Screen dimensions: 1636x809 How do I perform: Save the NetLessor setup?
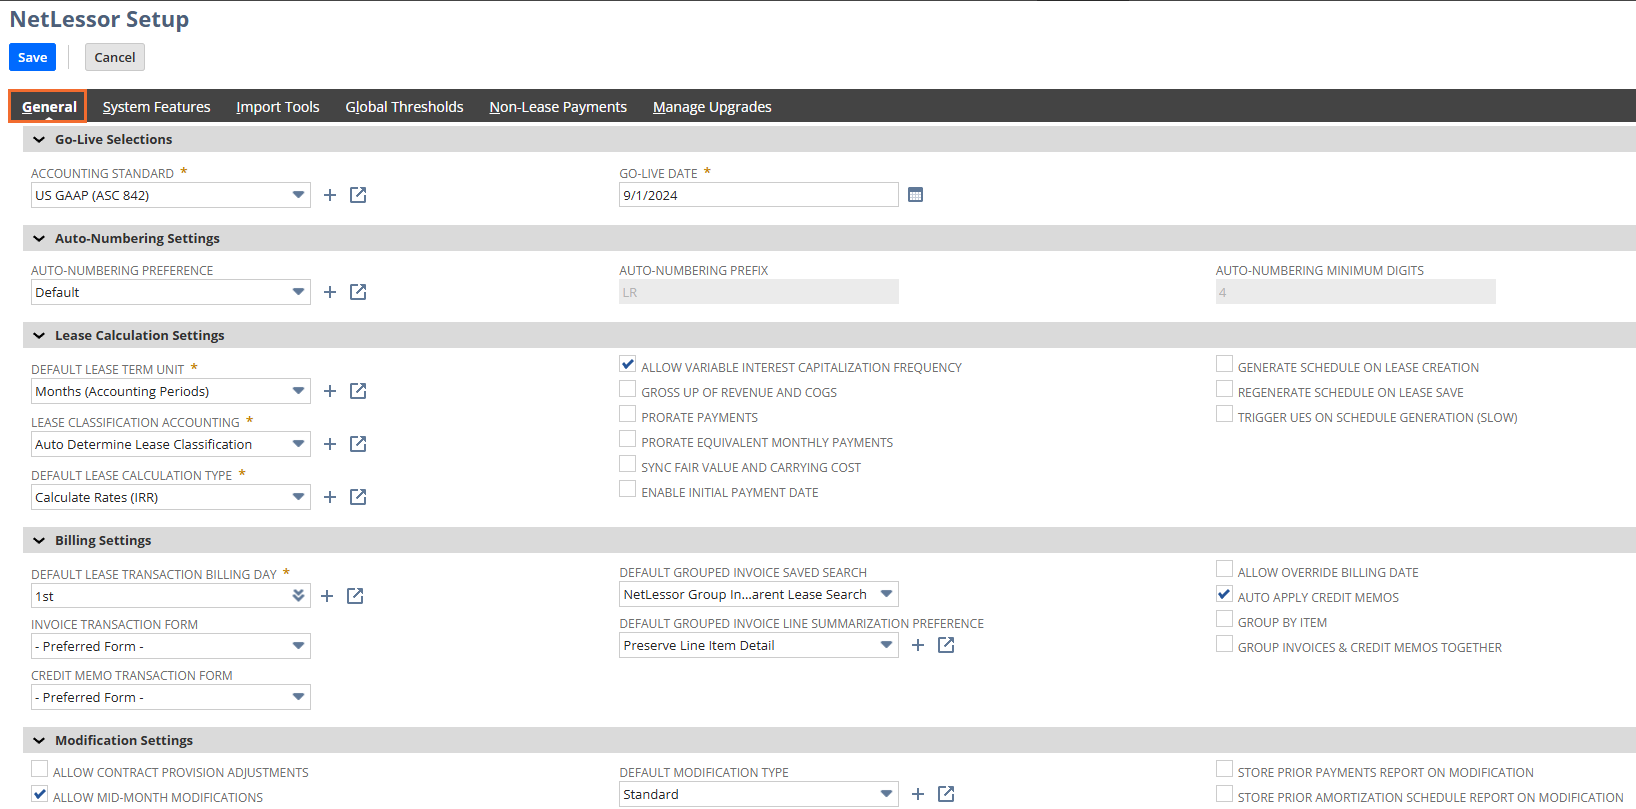[x=33, y=57]
